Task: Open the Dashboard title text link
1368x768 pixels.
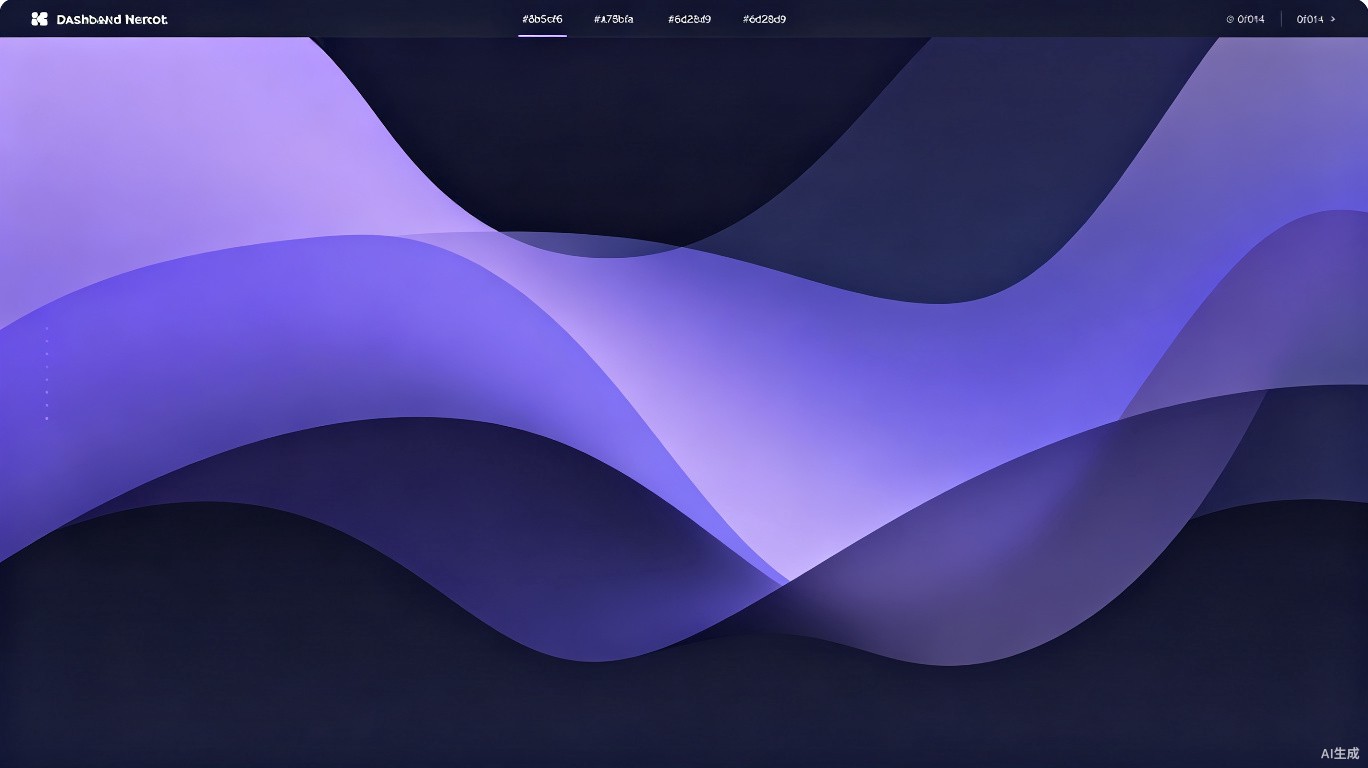Action: [112, 19]
